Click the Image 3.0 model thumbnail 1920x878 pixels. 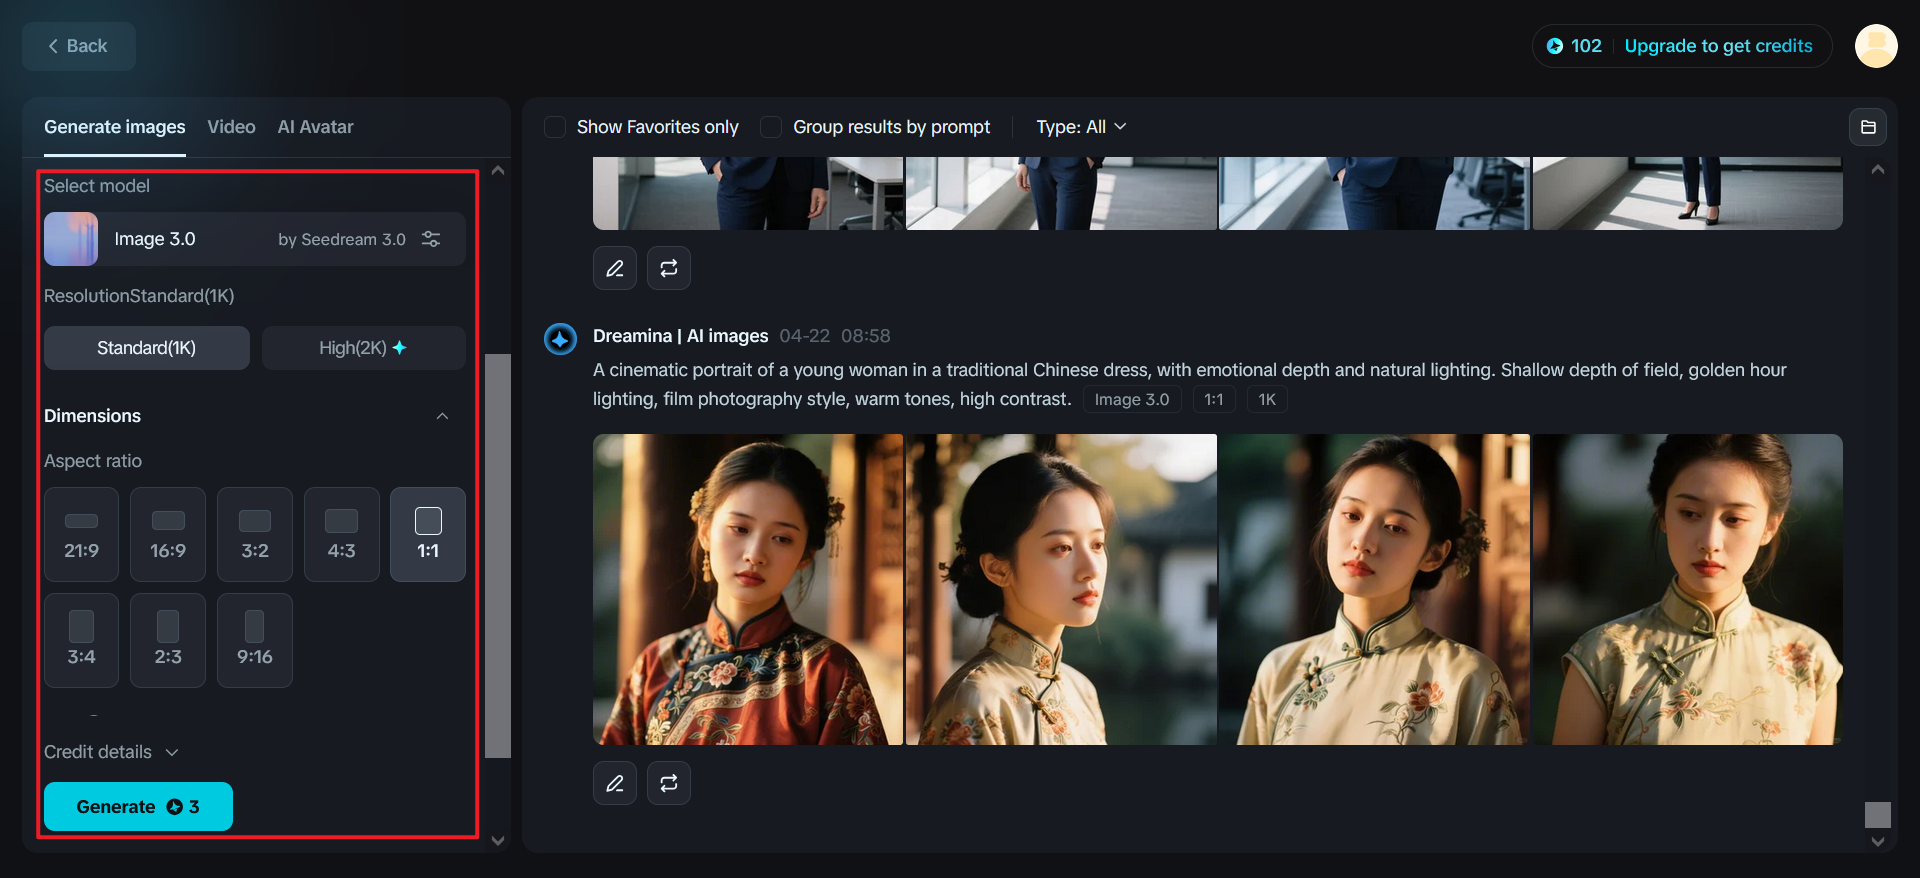click(71, 239)
